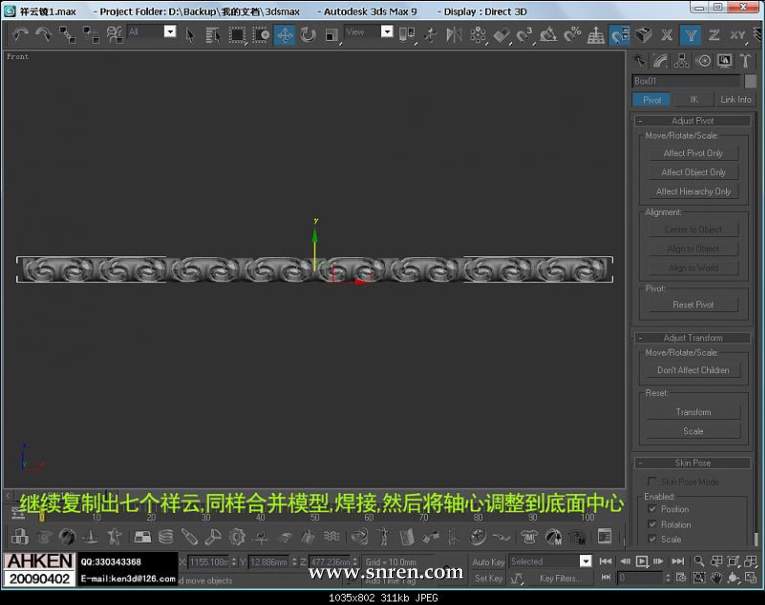The image size is (765, 605).
Task: Click Reset Scale button
Action: (693, 431)
